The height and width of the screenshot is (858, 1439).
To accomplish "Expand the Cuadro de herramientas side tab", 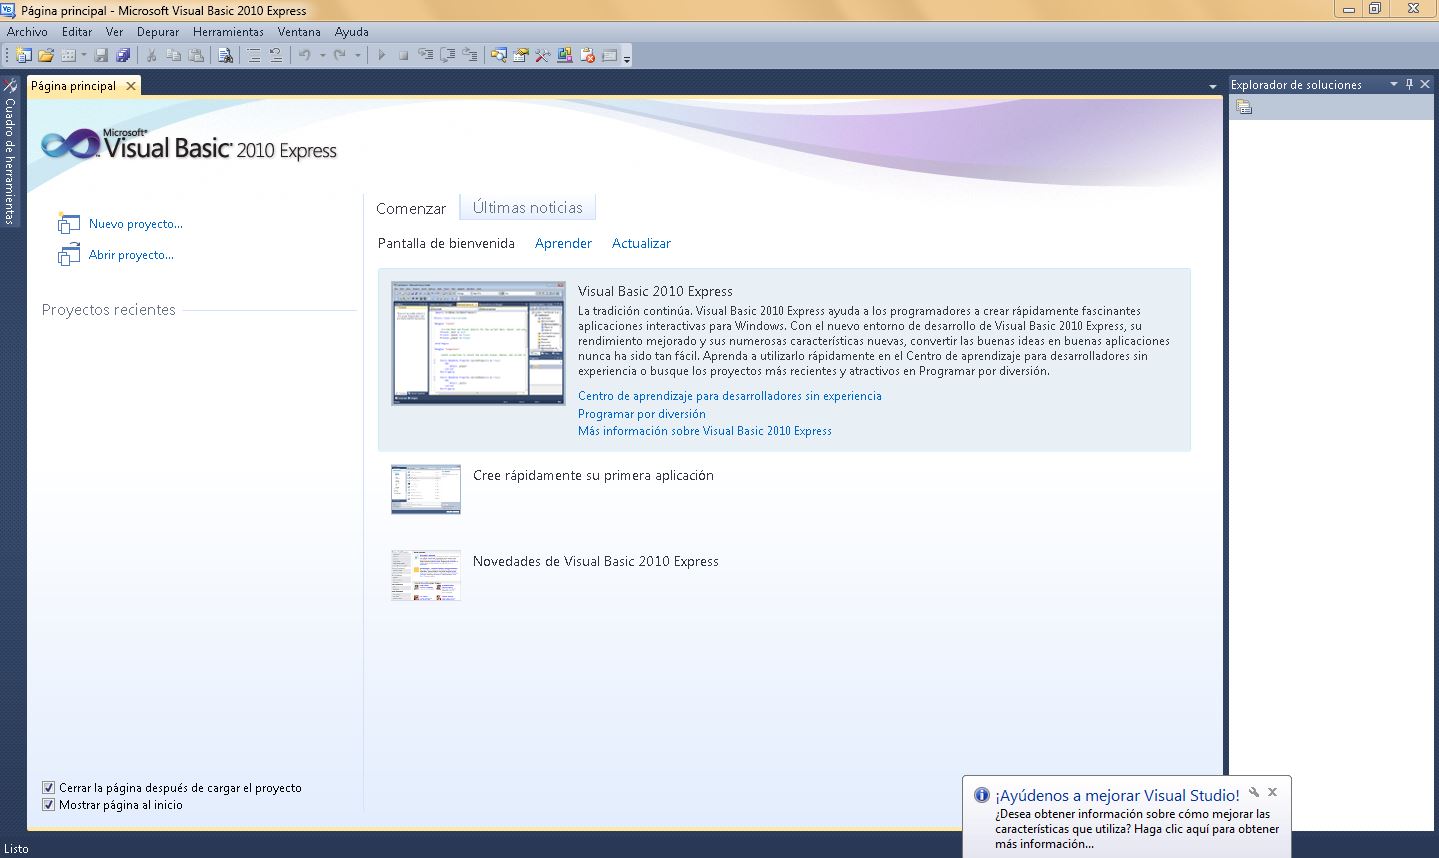I will point(10,150).
